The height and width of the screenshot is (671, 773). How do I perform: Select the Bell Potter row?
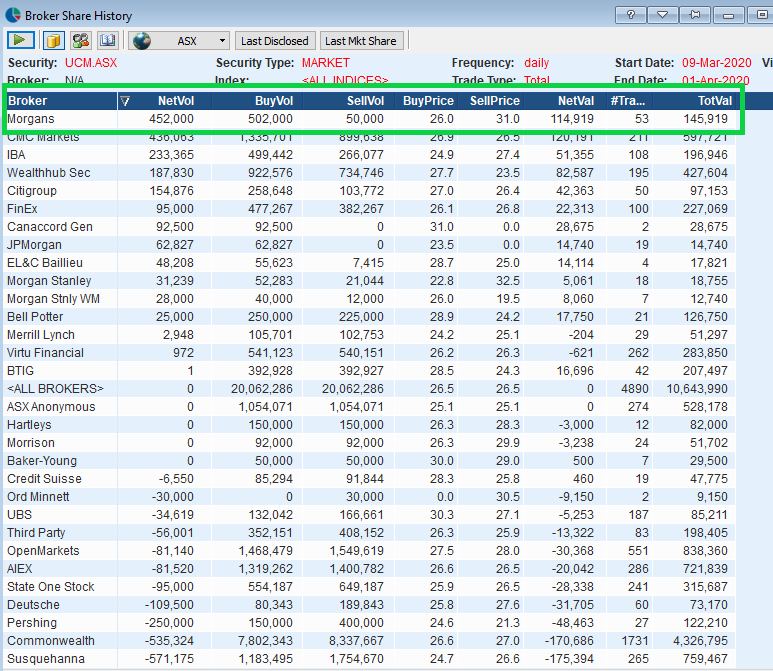click(370, 317)
